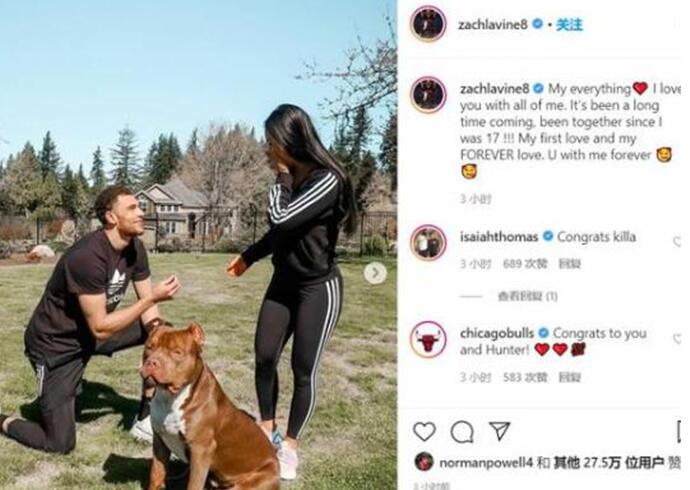
Task: Go to next photo with carousel arrow
Action: coord(375,273)
